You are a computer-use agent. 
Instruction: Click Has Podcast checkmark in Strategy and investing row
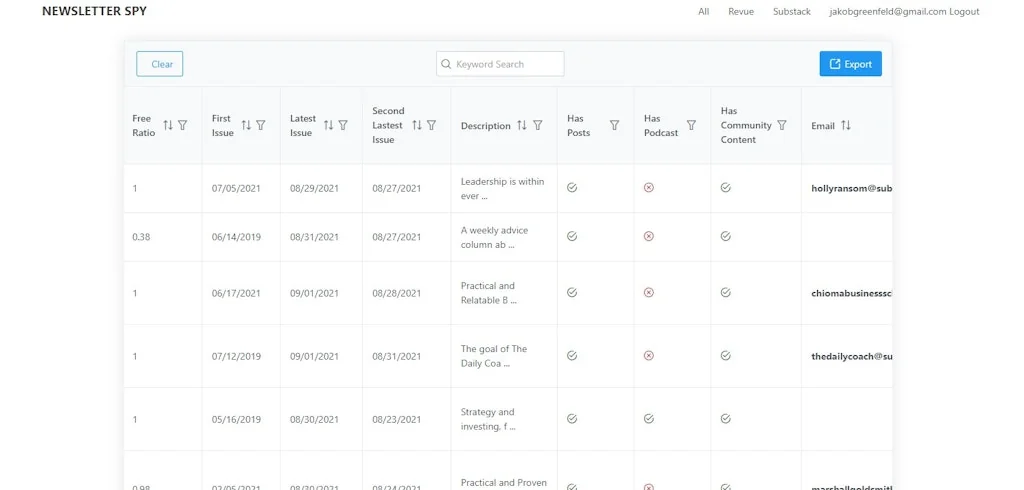pos(648,419)
